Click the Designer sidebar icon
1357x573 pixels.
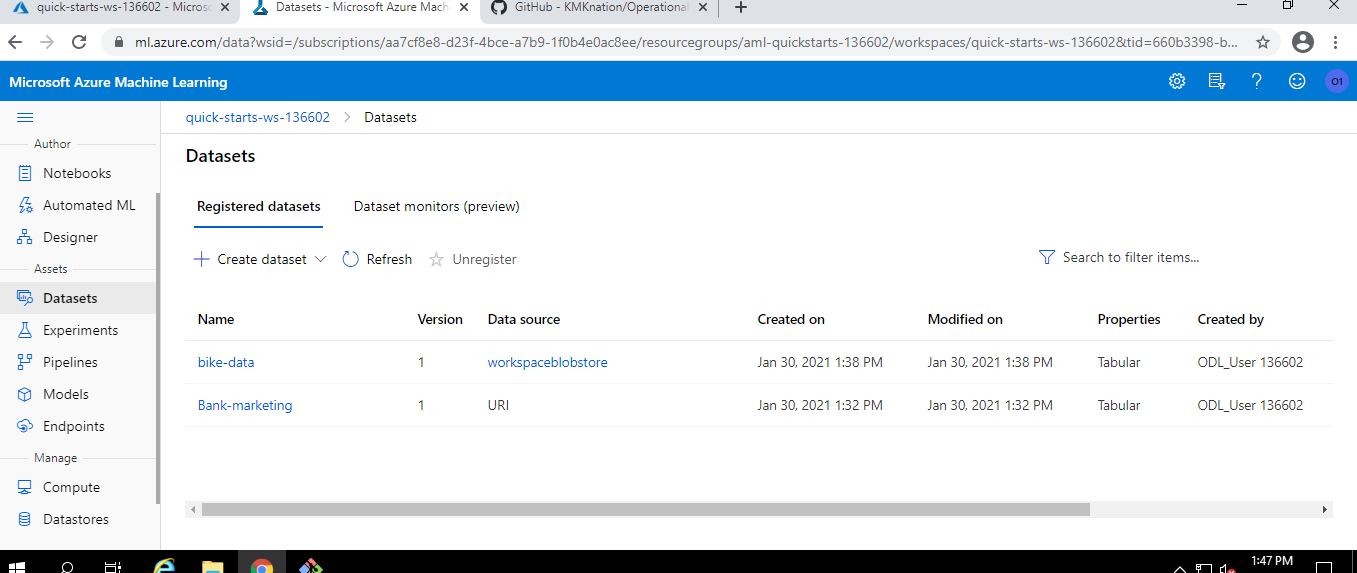pyautogui.click(x=25, y=237)
